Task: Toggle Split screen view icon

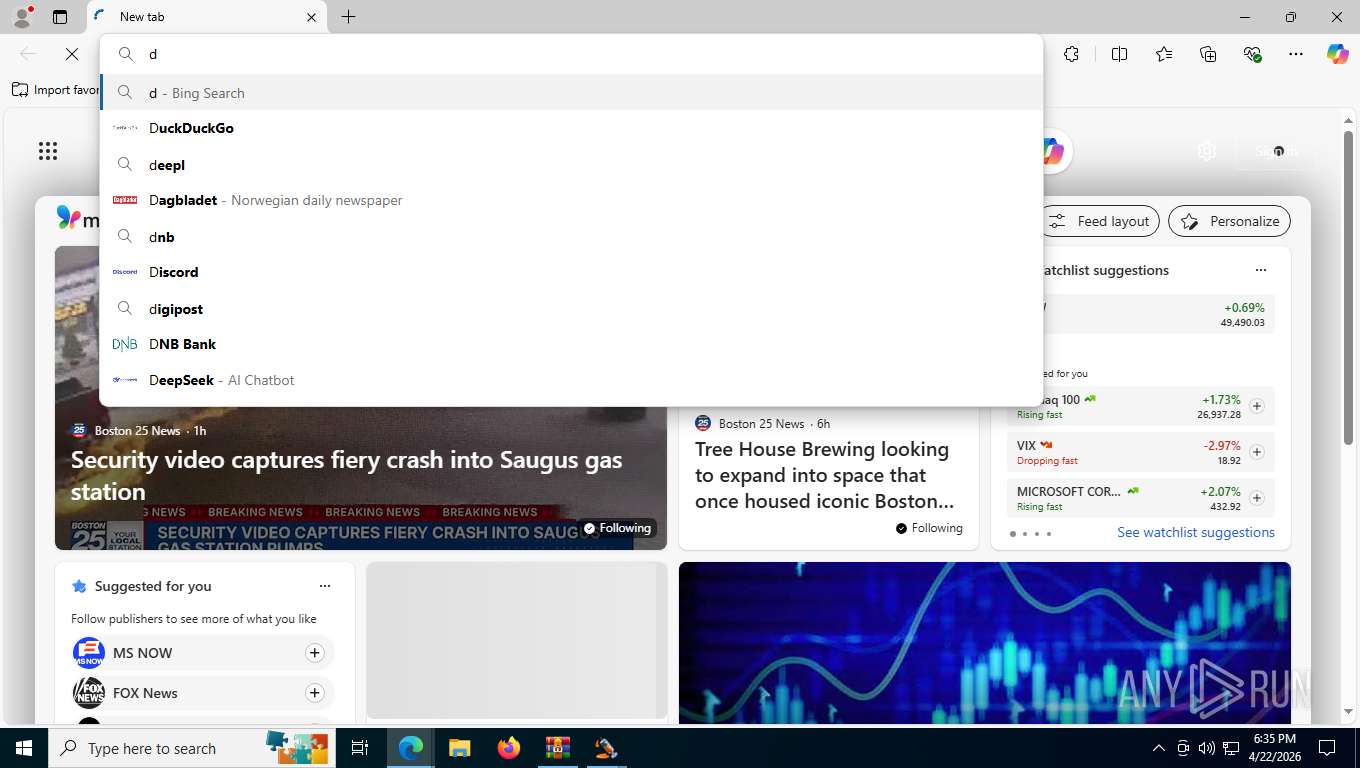Action: [1120, 54]
